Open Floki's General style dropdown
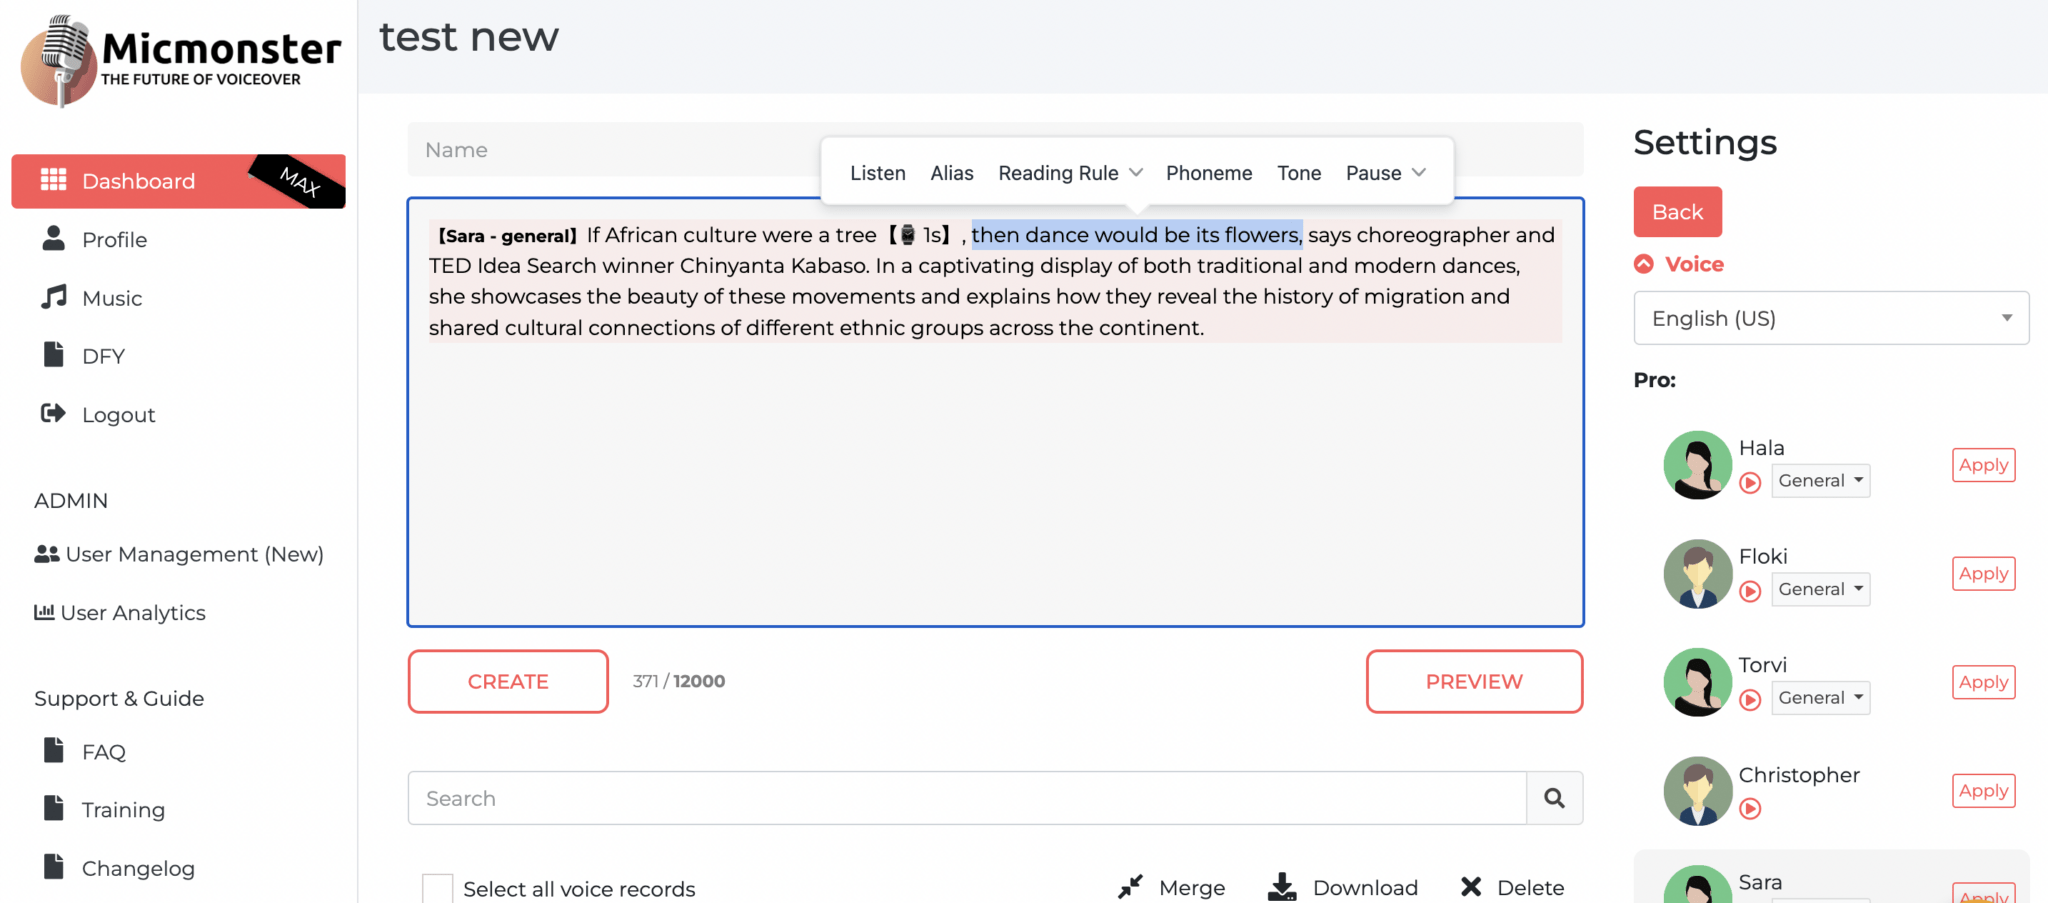Viewport: 2048px width, 903px height. coord(1820,589)
